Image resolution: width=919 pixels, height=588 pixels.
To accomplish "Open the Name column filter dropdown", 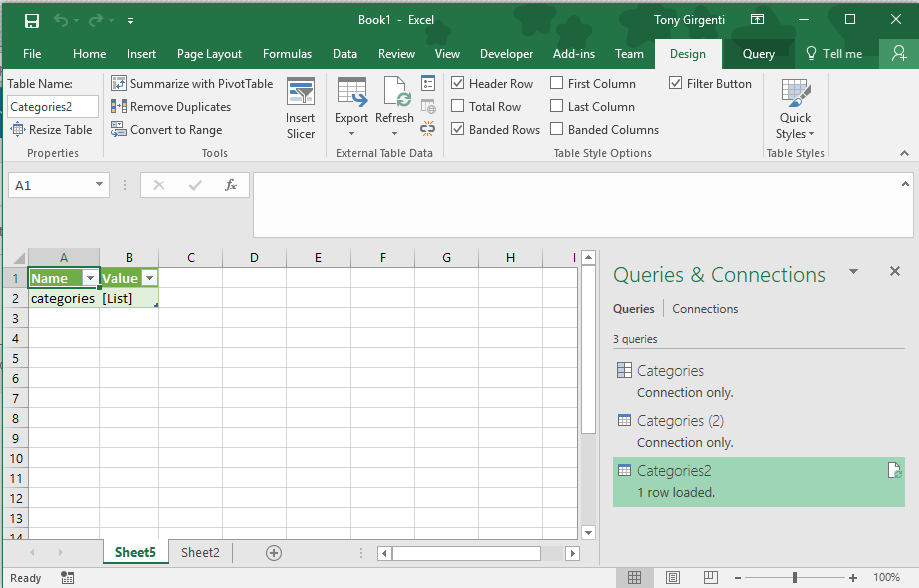I will point(90,278).
